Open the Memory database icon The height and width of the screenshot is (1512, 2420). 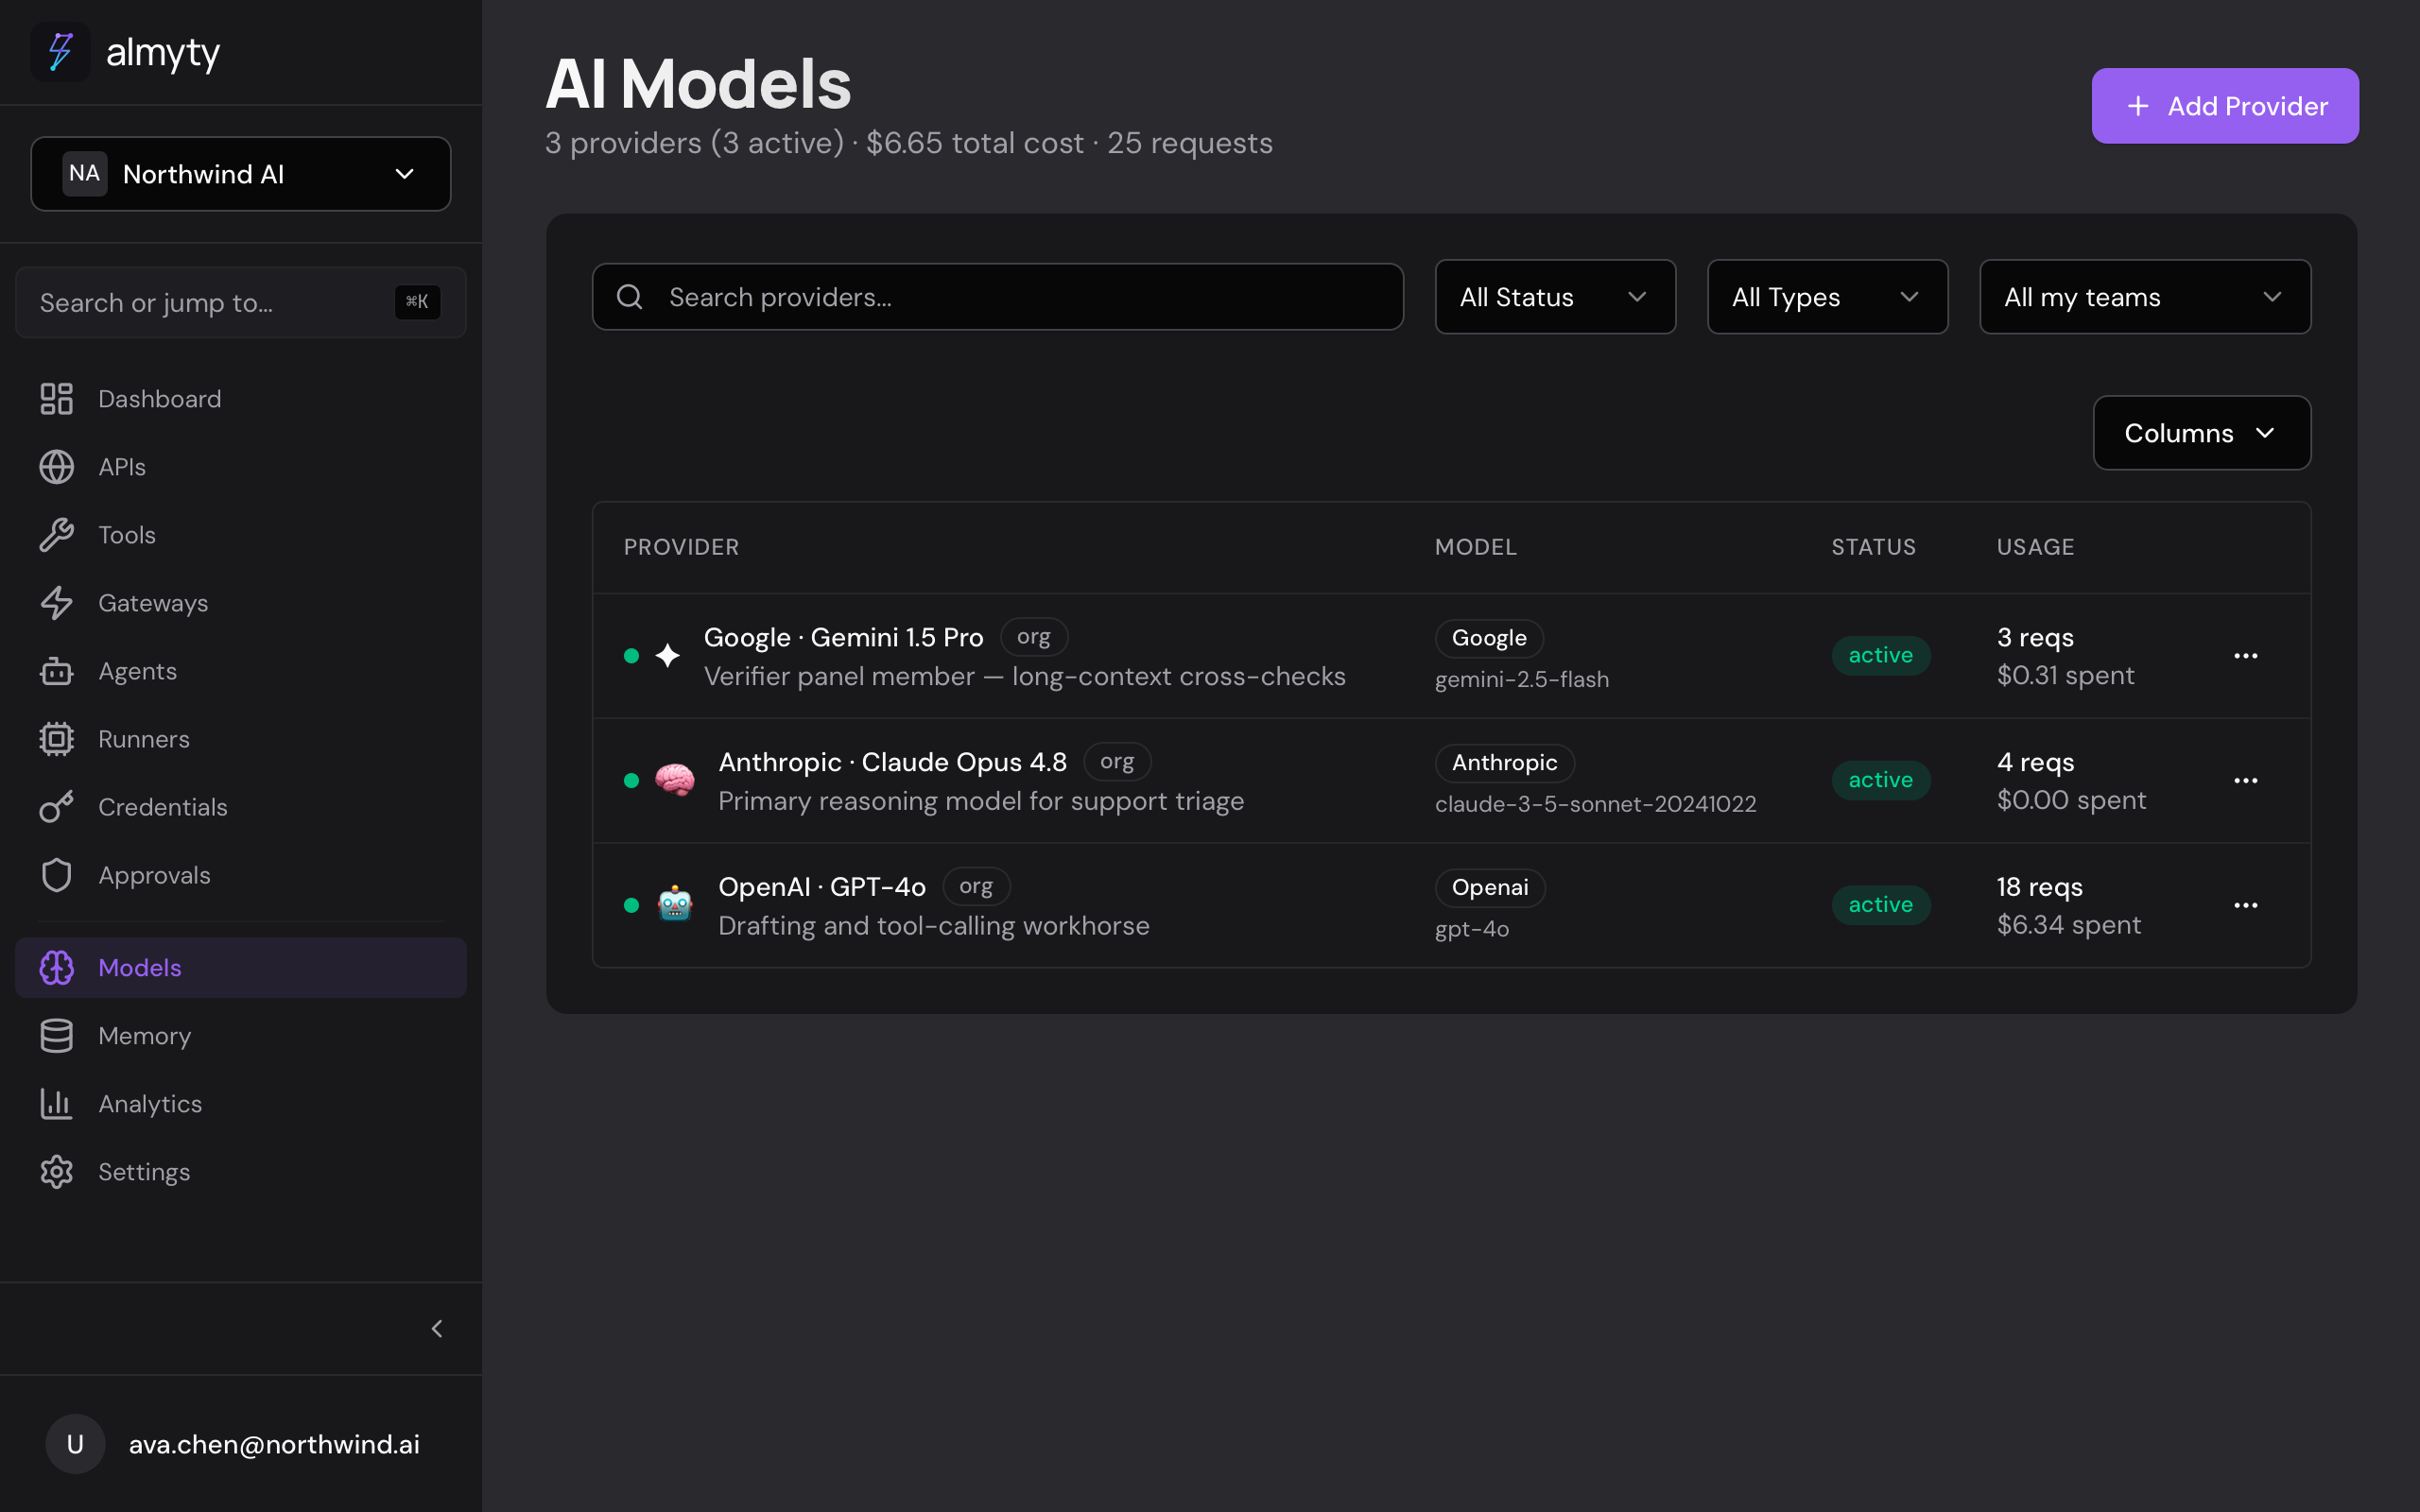[57, 1036]
